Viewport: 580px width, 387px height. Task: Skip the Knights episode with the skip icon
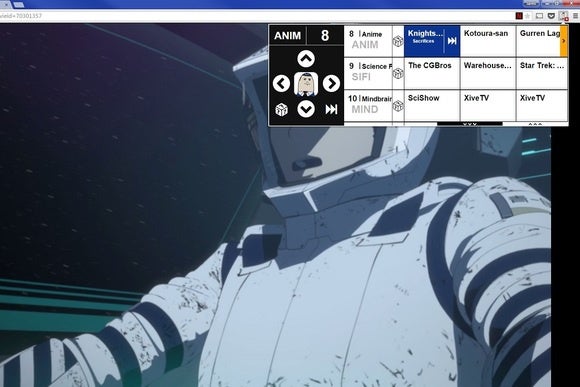pyautogui.click(x=452, y=41)
